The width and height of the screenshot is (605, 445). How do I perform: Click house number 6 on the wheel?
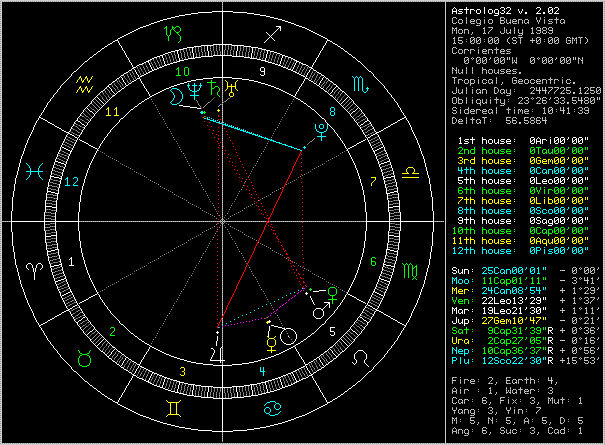coord(373,261)
